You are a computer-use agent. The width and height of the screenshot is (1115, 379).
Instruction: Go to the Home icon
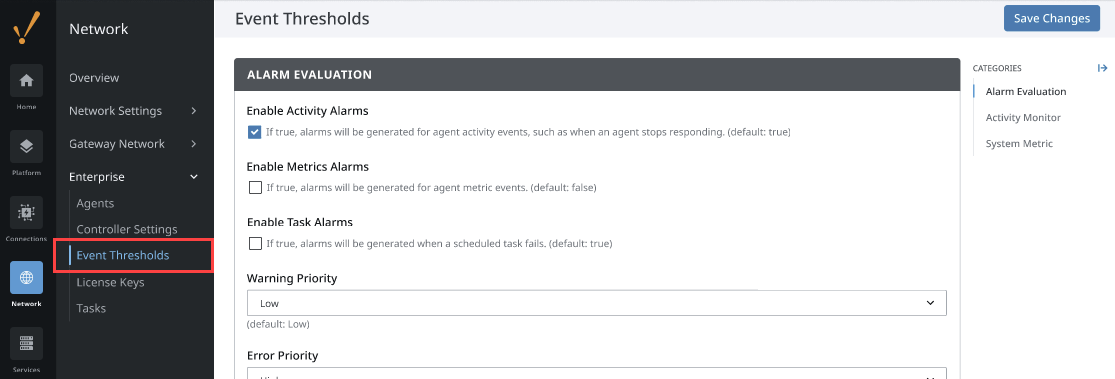(x=26, y=80)
